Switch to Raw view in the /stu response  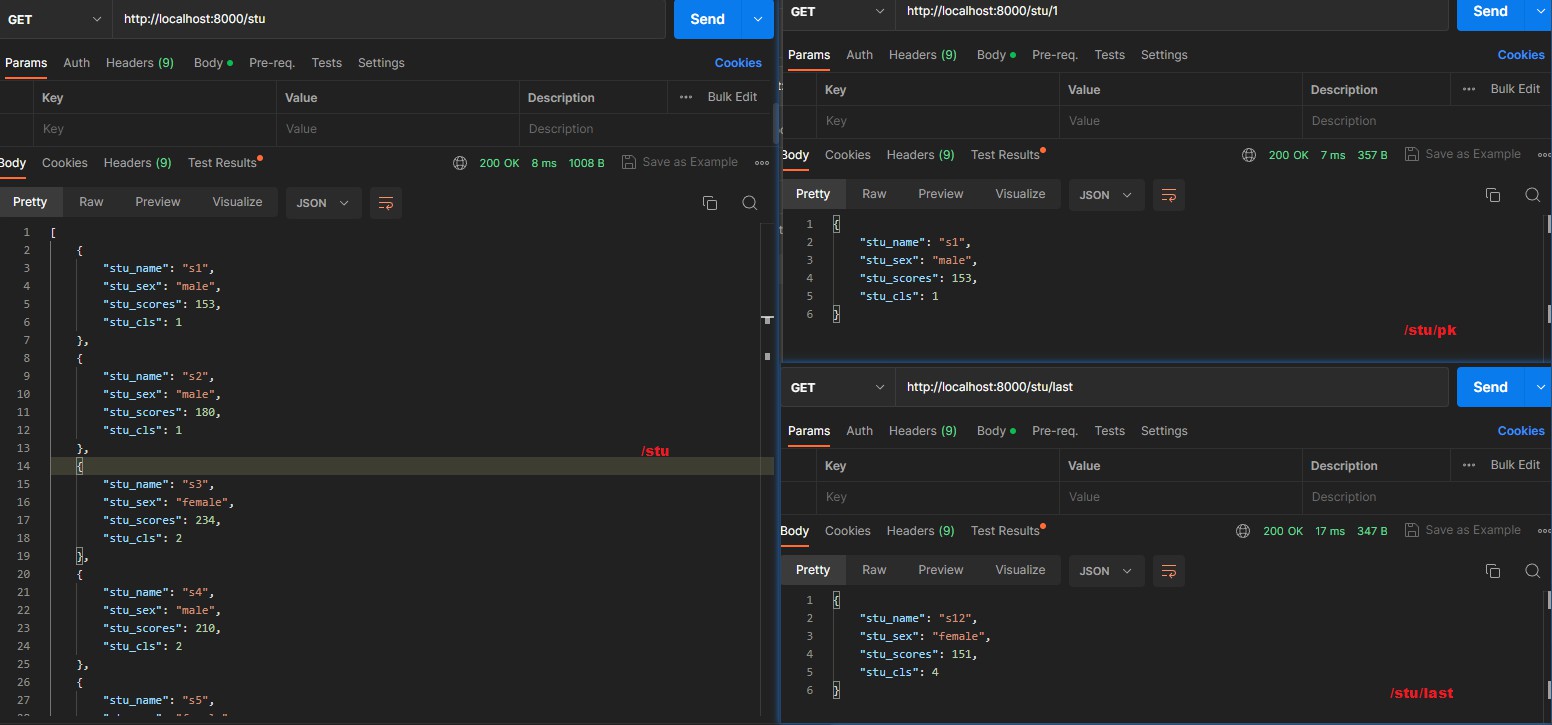(x=91, y=202)
